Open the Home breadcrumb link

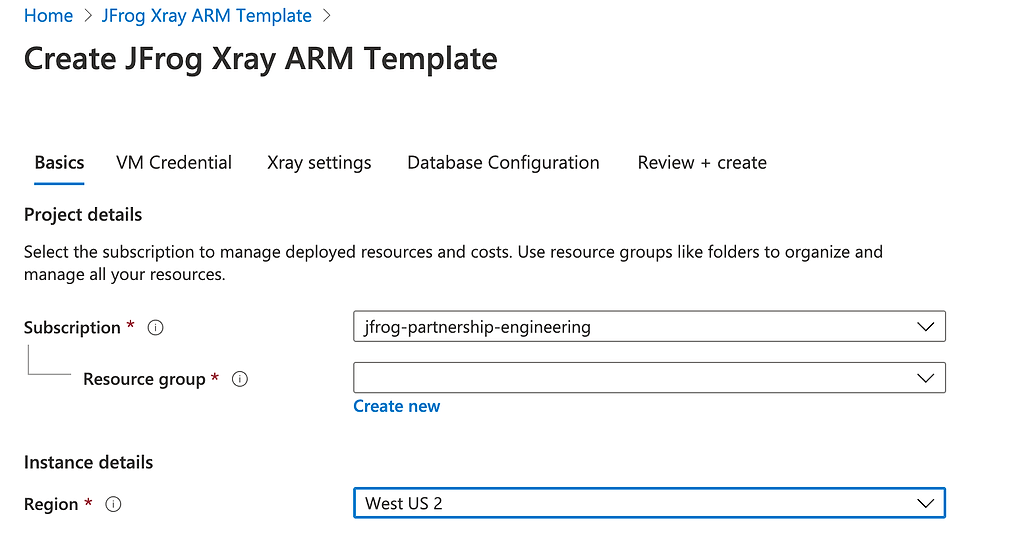pyautogui.click(x=48, y=16)
